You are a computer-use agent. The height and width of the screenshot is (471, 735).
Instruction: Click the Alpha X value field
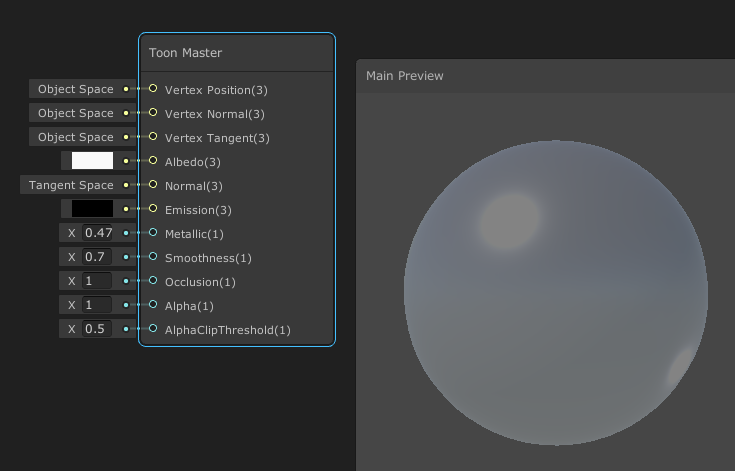98,305
